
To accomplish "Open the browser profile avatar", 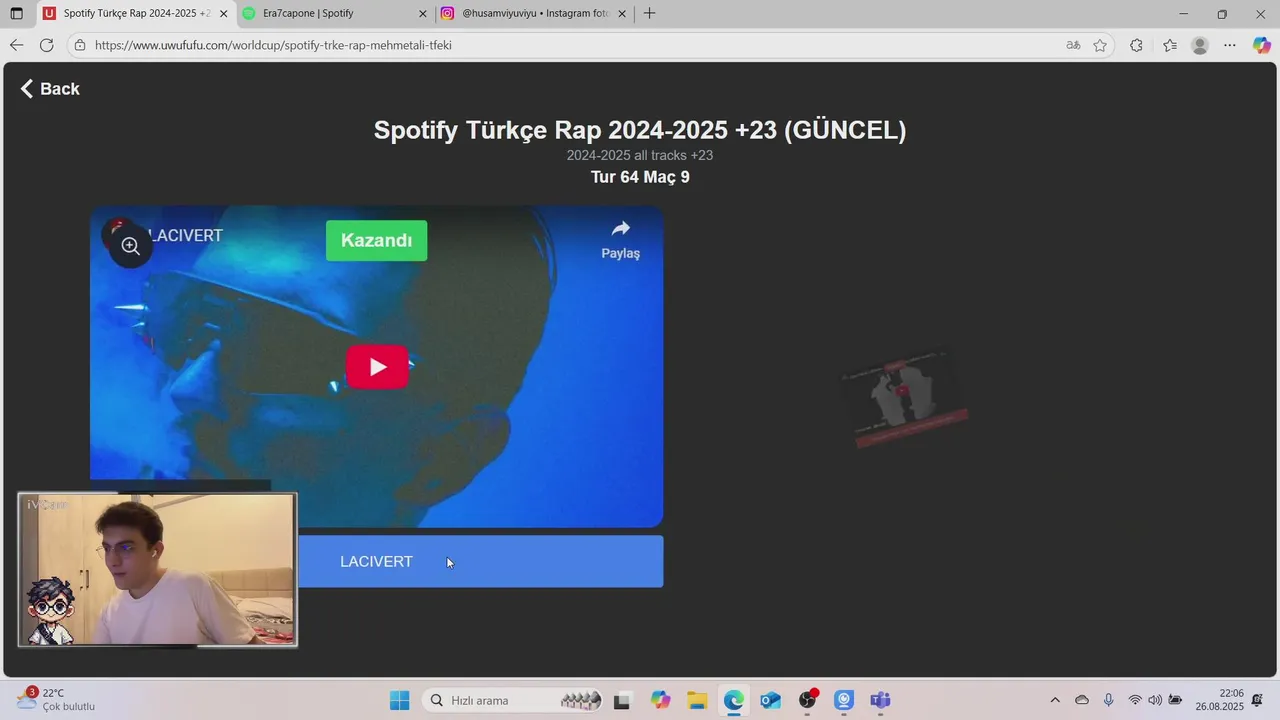I will coord(1200,45).
